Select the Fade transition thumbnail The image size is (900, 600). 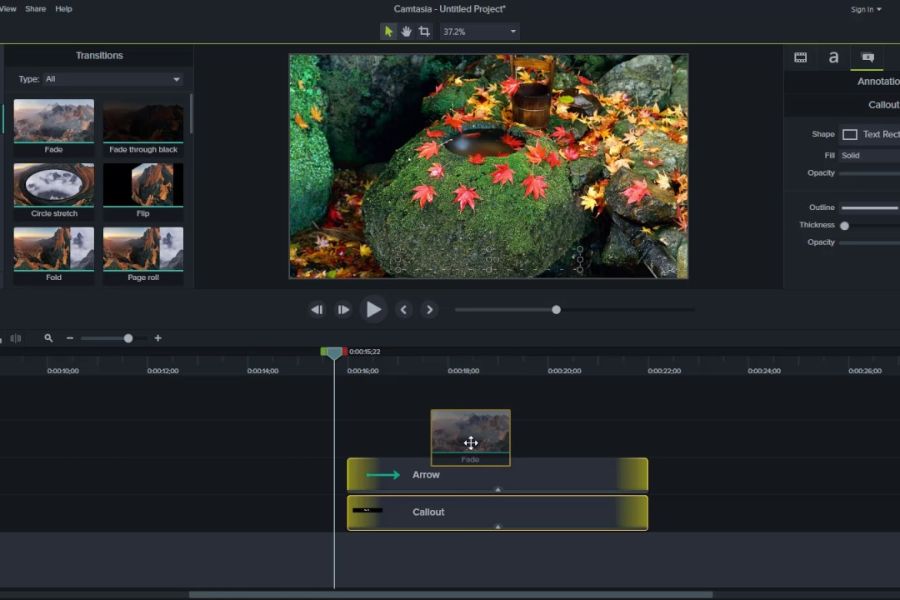54,121
